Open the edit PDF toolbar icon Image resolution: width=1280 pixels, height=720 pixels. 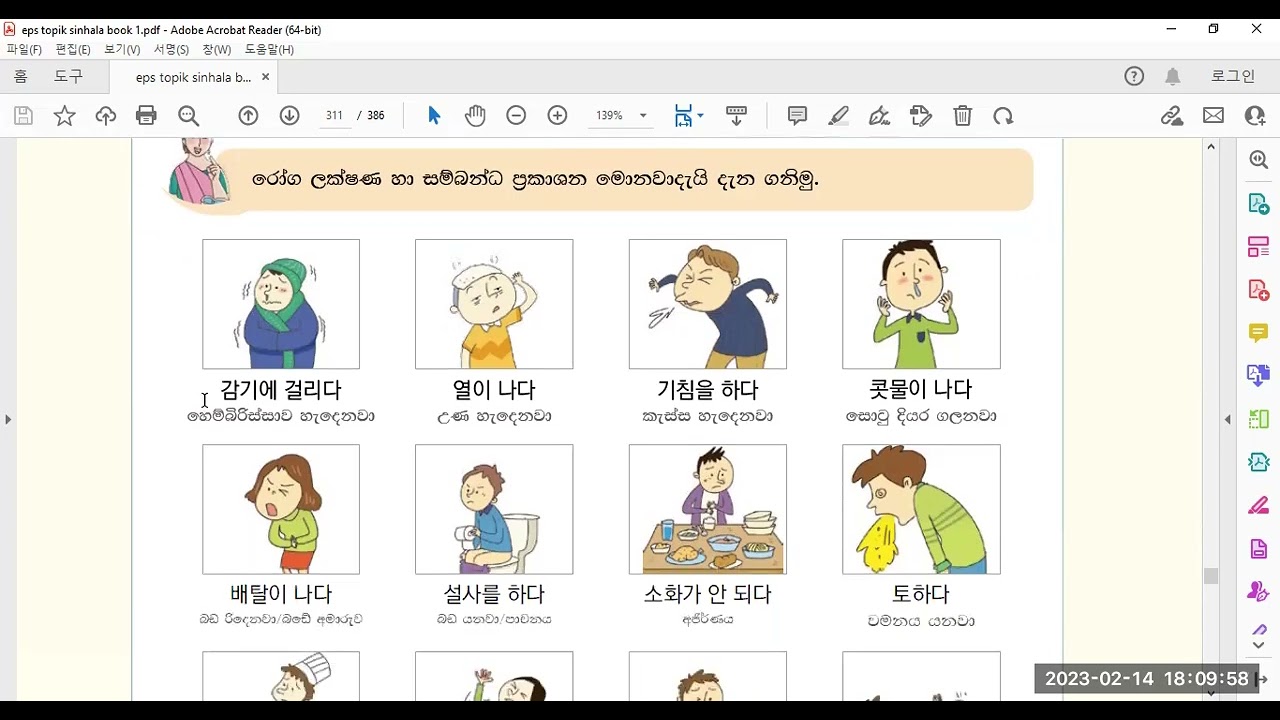tap(921, 116)
